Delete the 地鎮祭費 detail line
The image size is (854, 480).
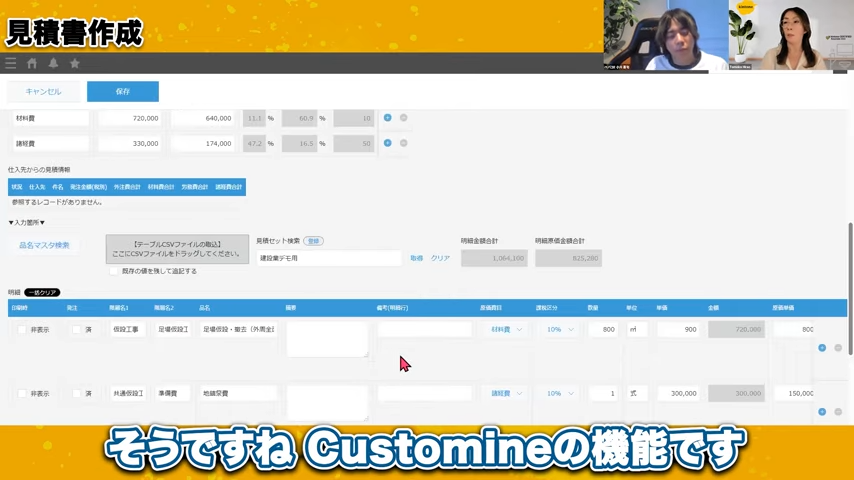pos(838,412)
